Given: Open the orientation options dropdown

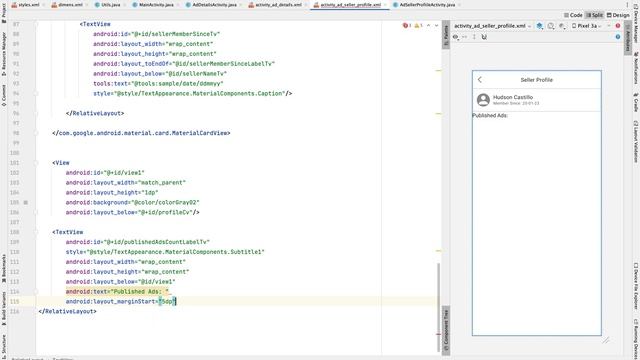Looking at the screenshot, I should (x=551, y=26).
